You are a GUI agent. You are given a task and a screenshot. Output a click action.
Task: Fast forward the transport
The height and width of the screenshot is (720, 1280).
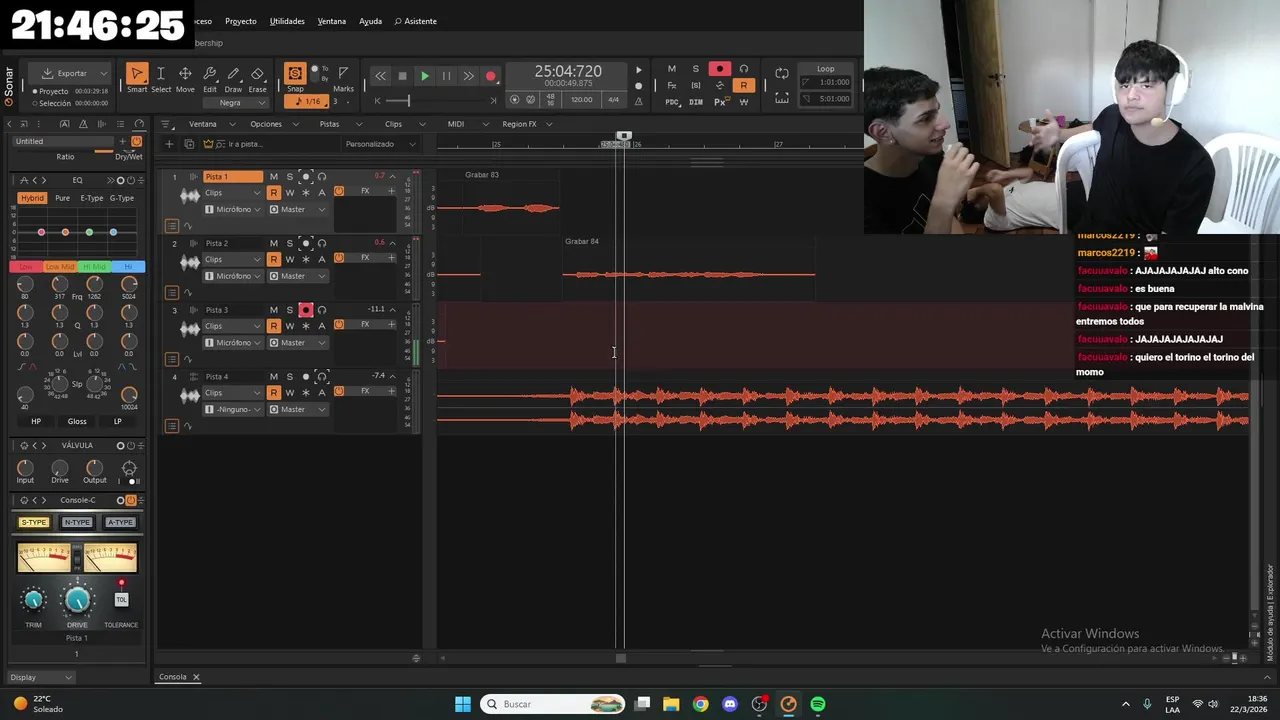pos(468,76)
